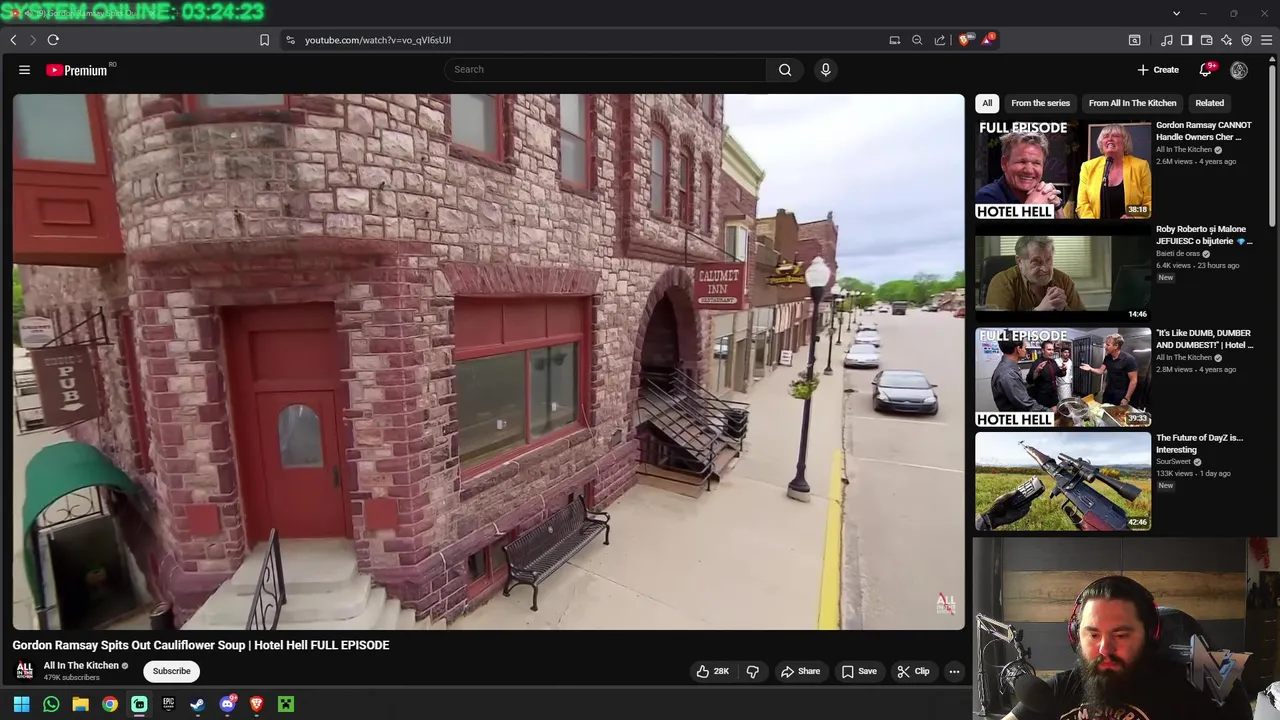This screenshot has width=1280, height=720.
Task: Share the video
Action: [800, 671]
